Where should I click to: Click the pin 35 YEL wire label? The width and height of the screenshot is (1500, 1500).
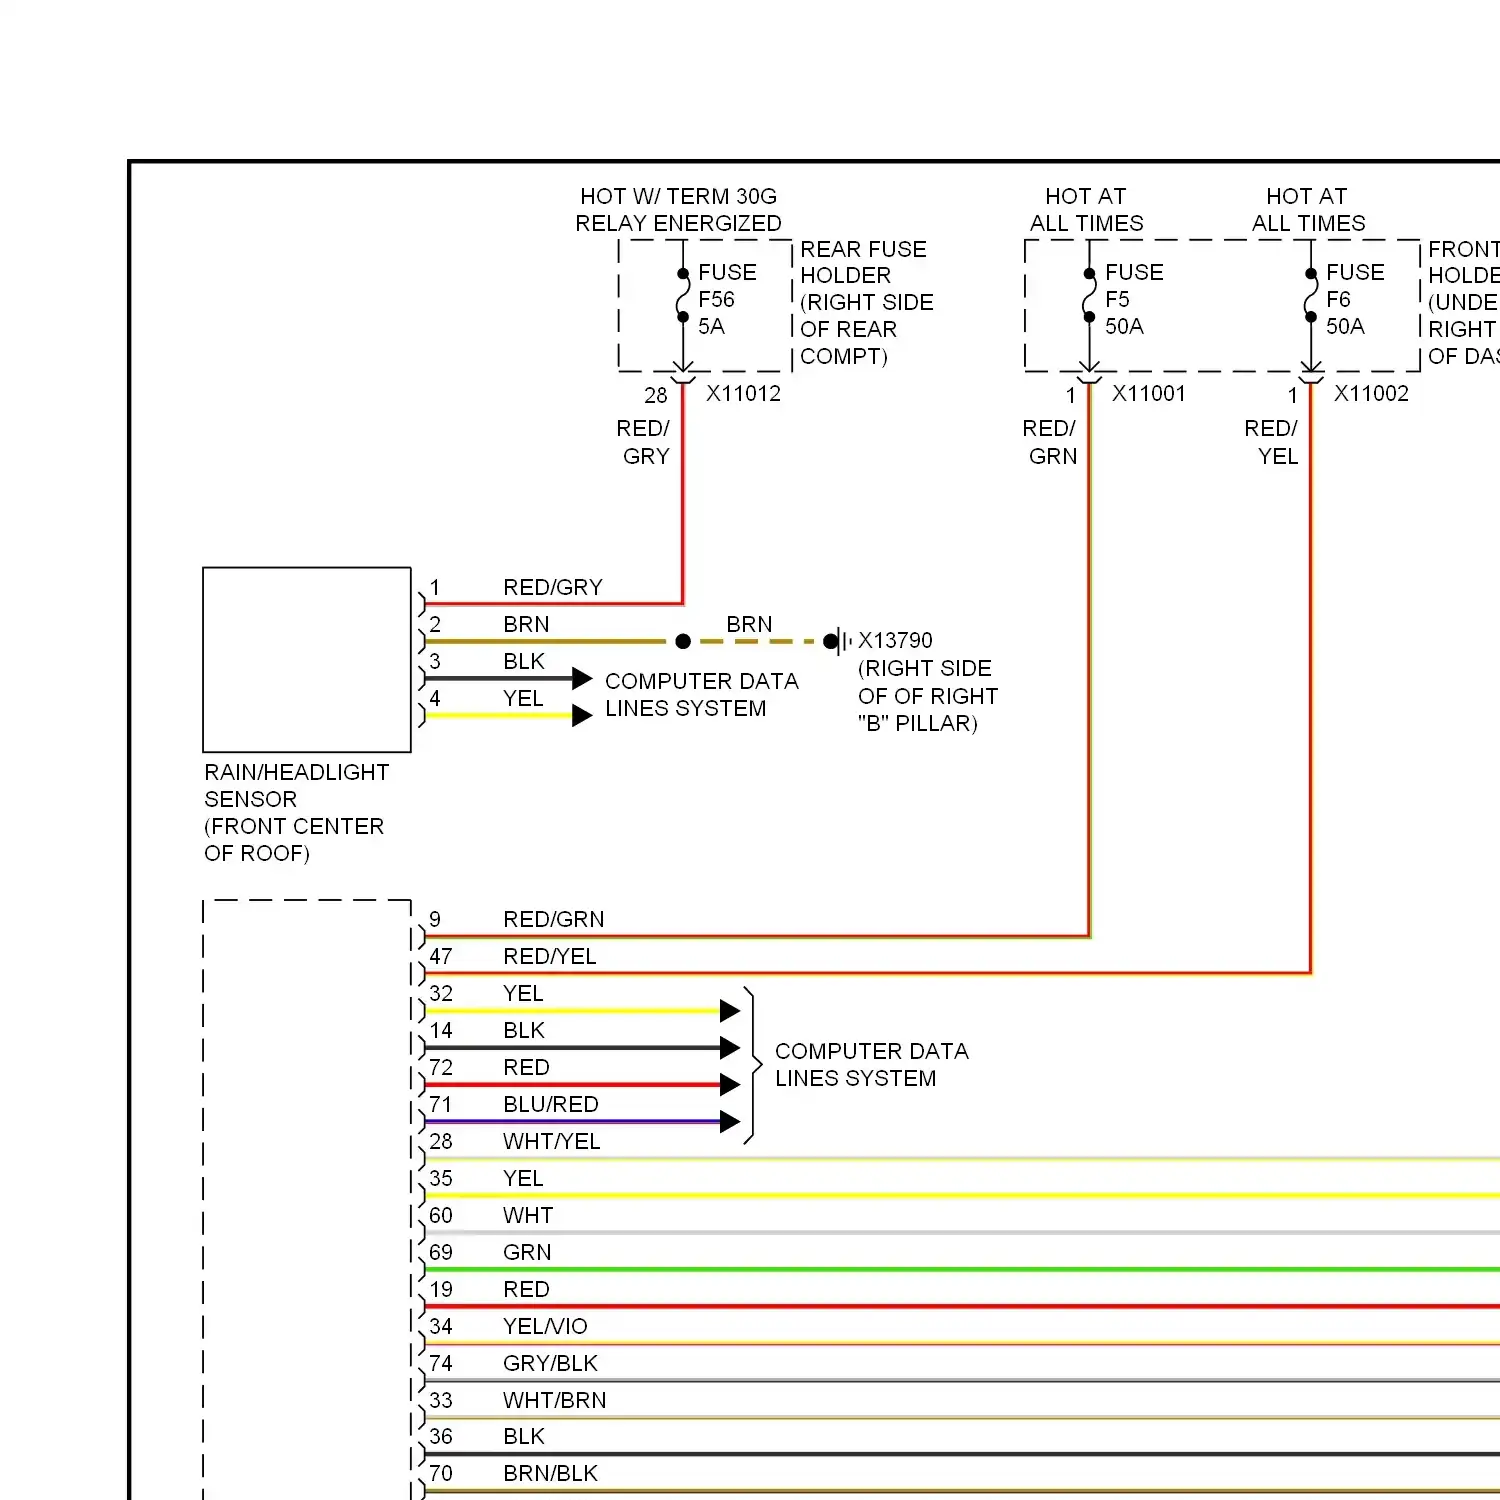pyautogui.click(x=523, y=1178)
